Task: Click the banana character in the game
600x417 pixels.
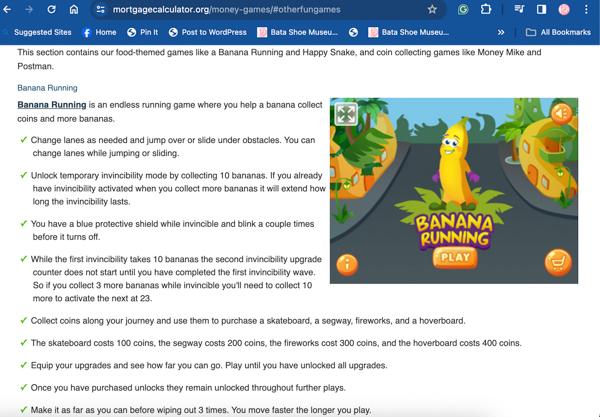Action: [x=455, y=165]
